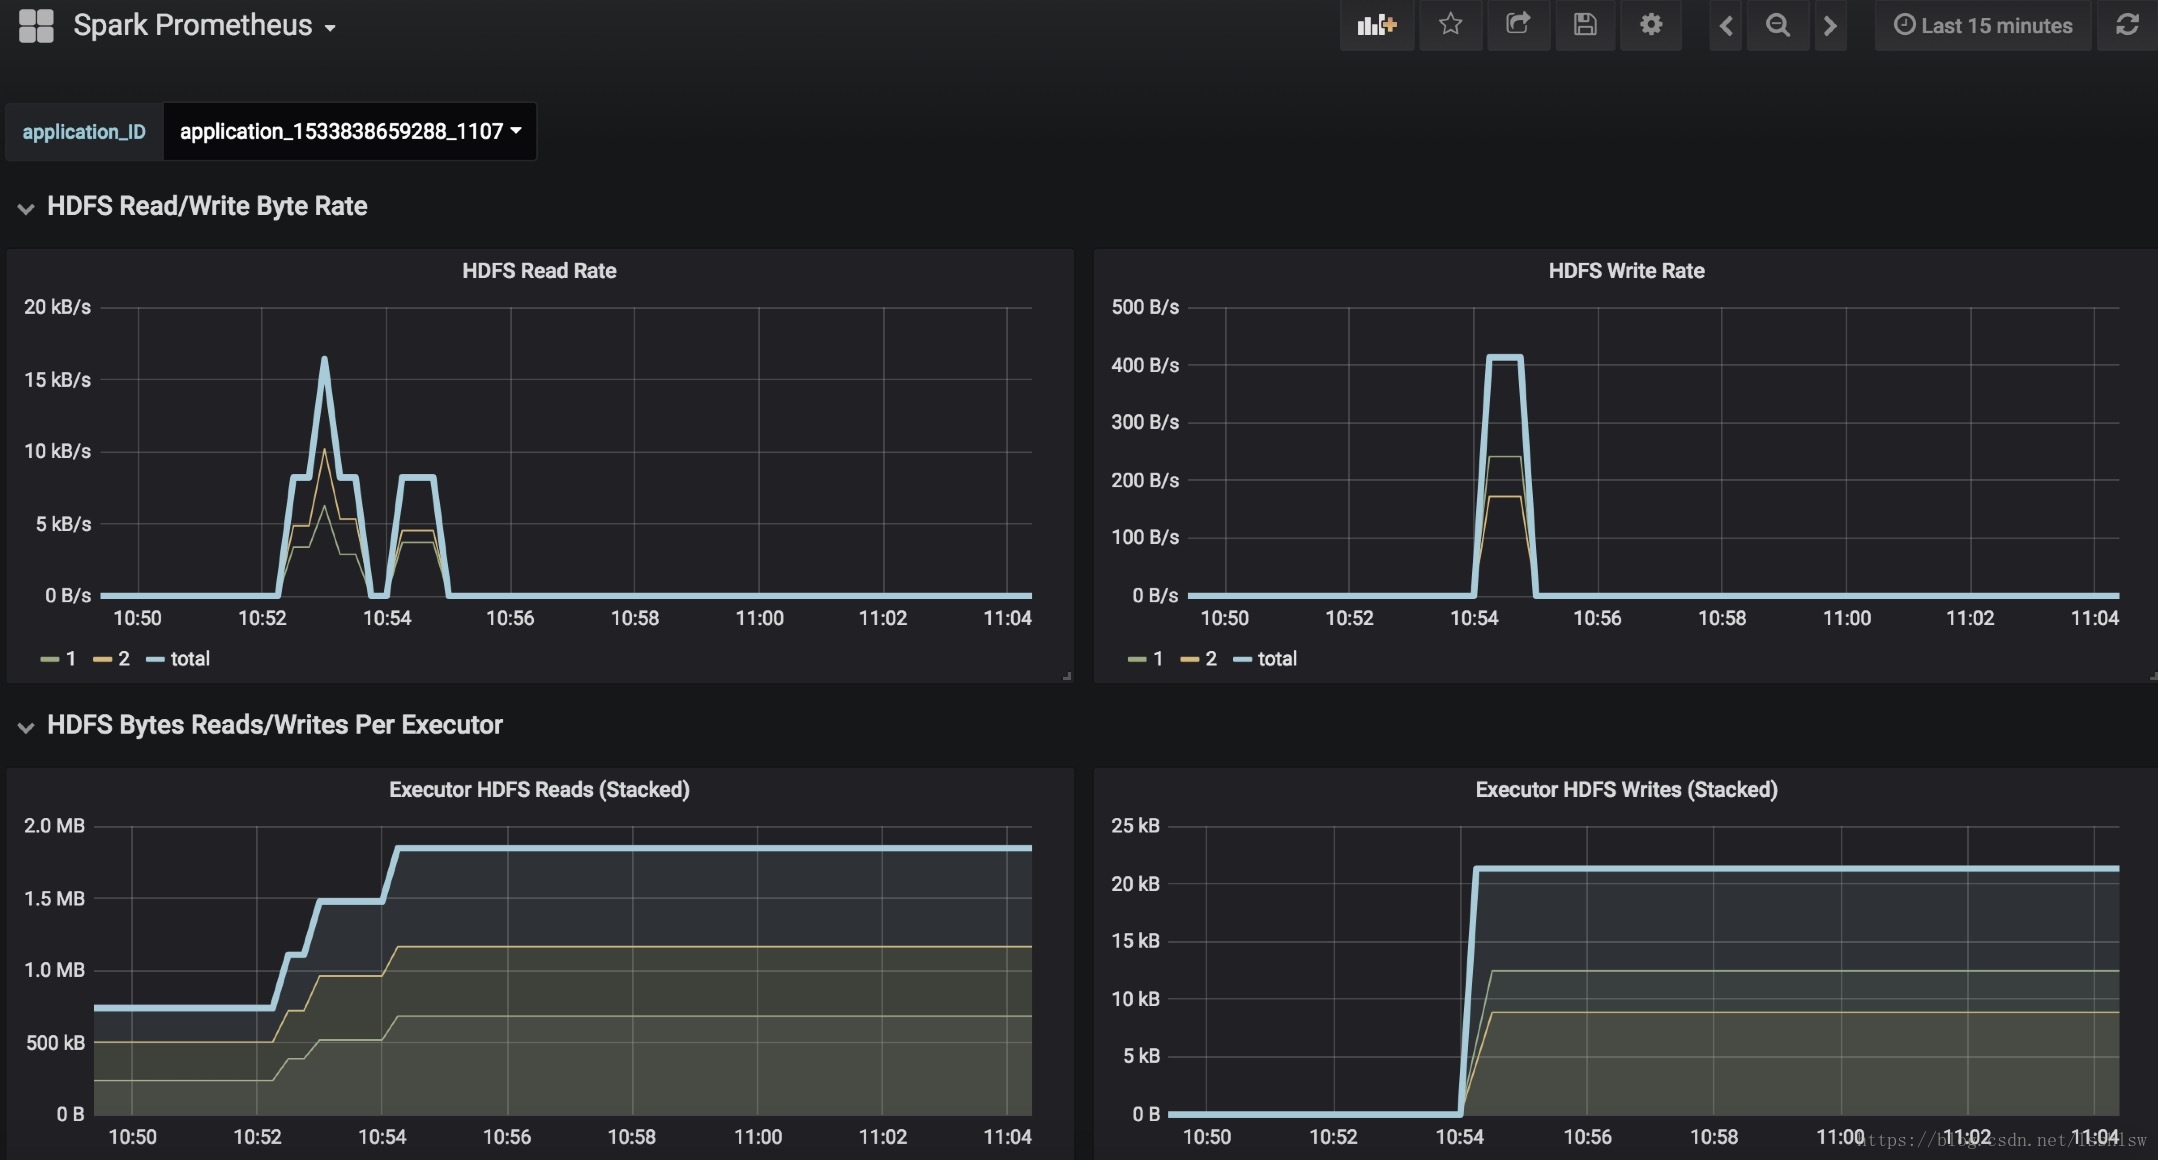The width and height of the screenshot is (2158, 1160).
Task: Click the Add panel icon
Action: [x=1376, y=25]
